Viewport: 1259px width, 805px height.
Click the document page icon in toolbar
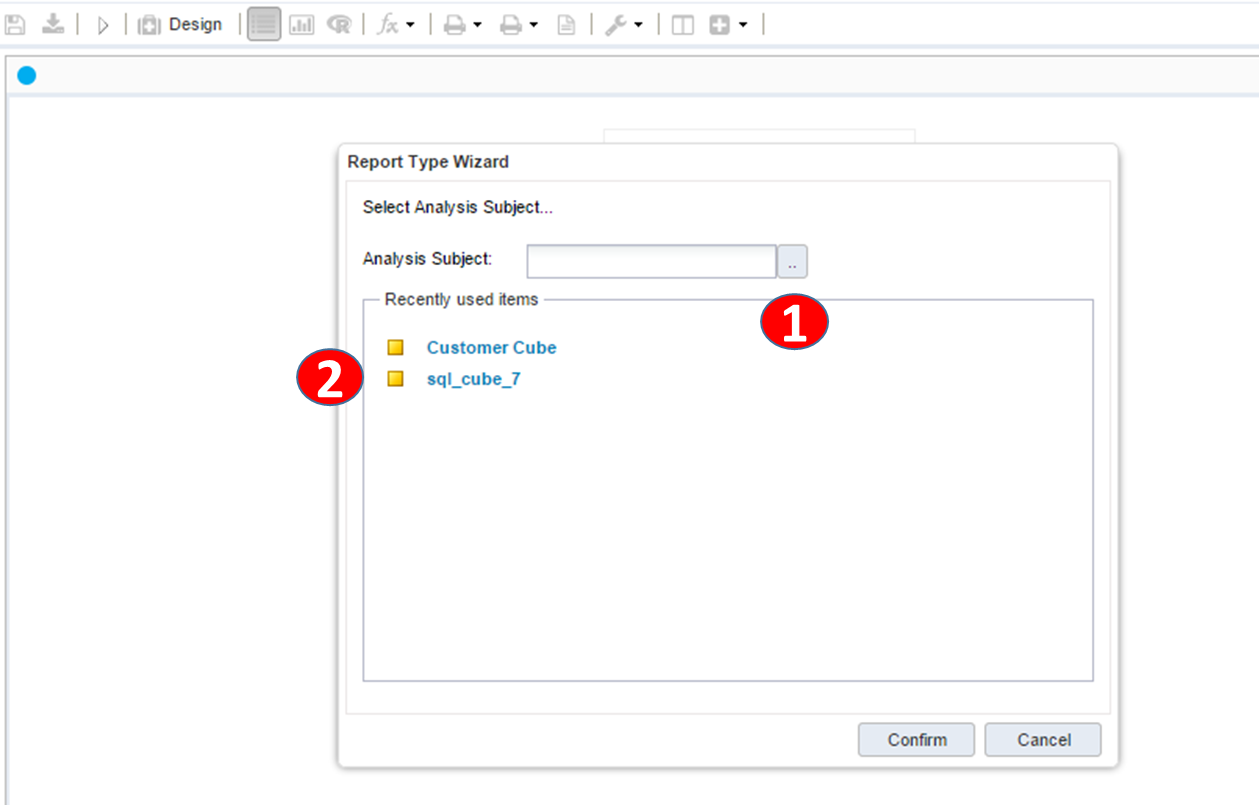point(566,25)
